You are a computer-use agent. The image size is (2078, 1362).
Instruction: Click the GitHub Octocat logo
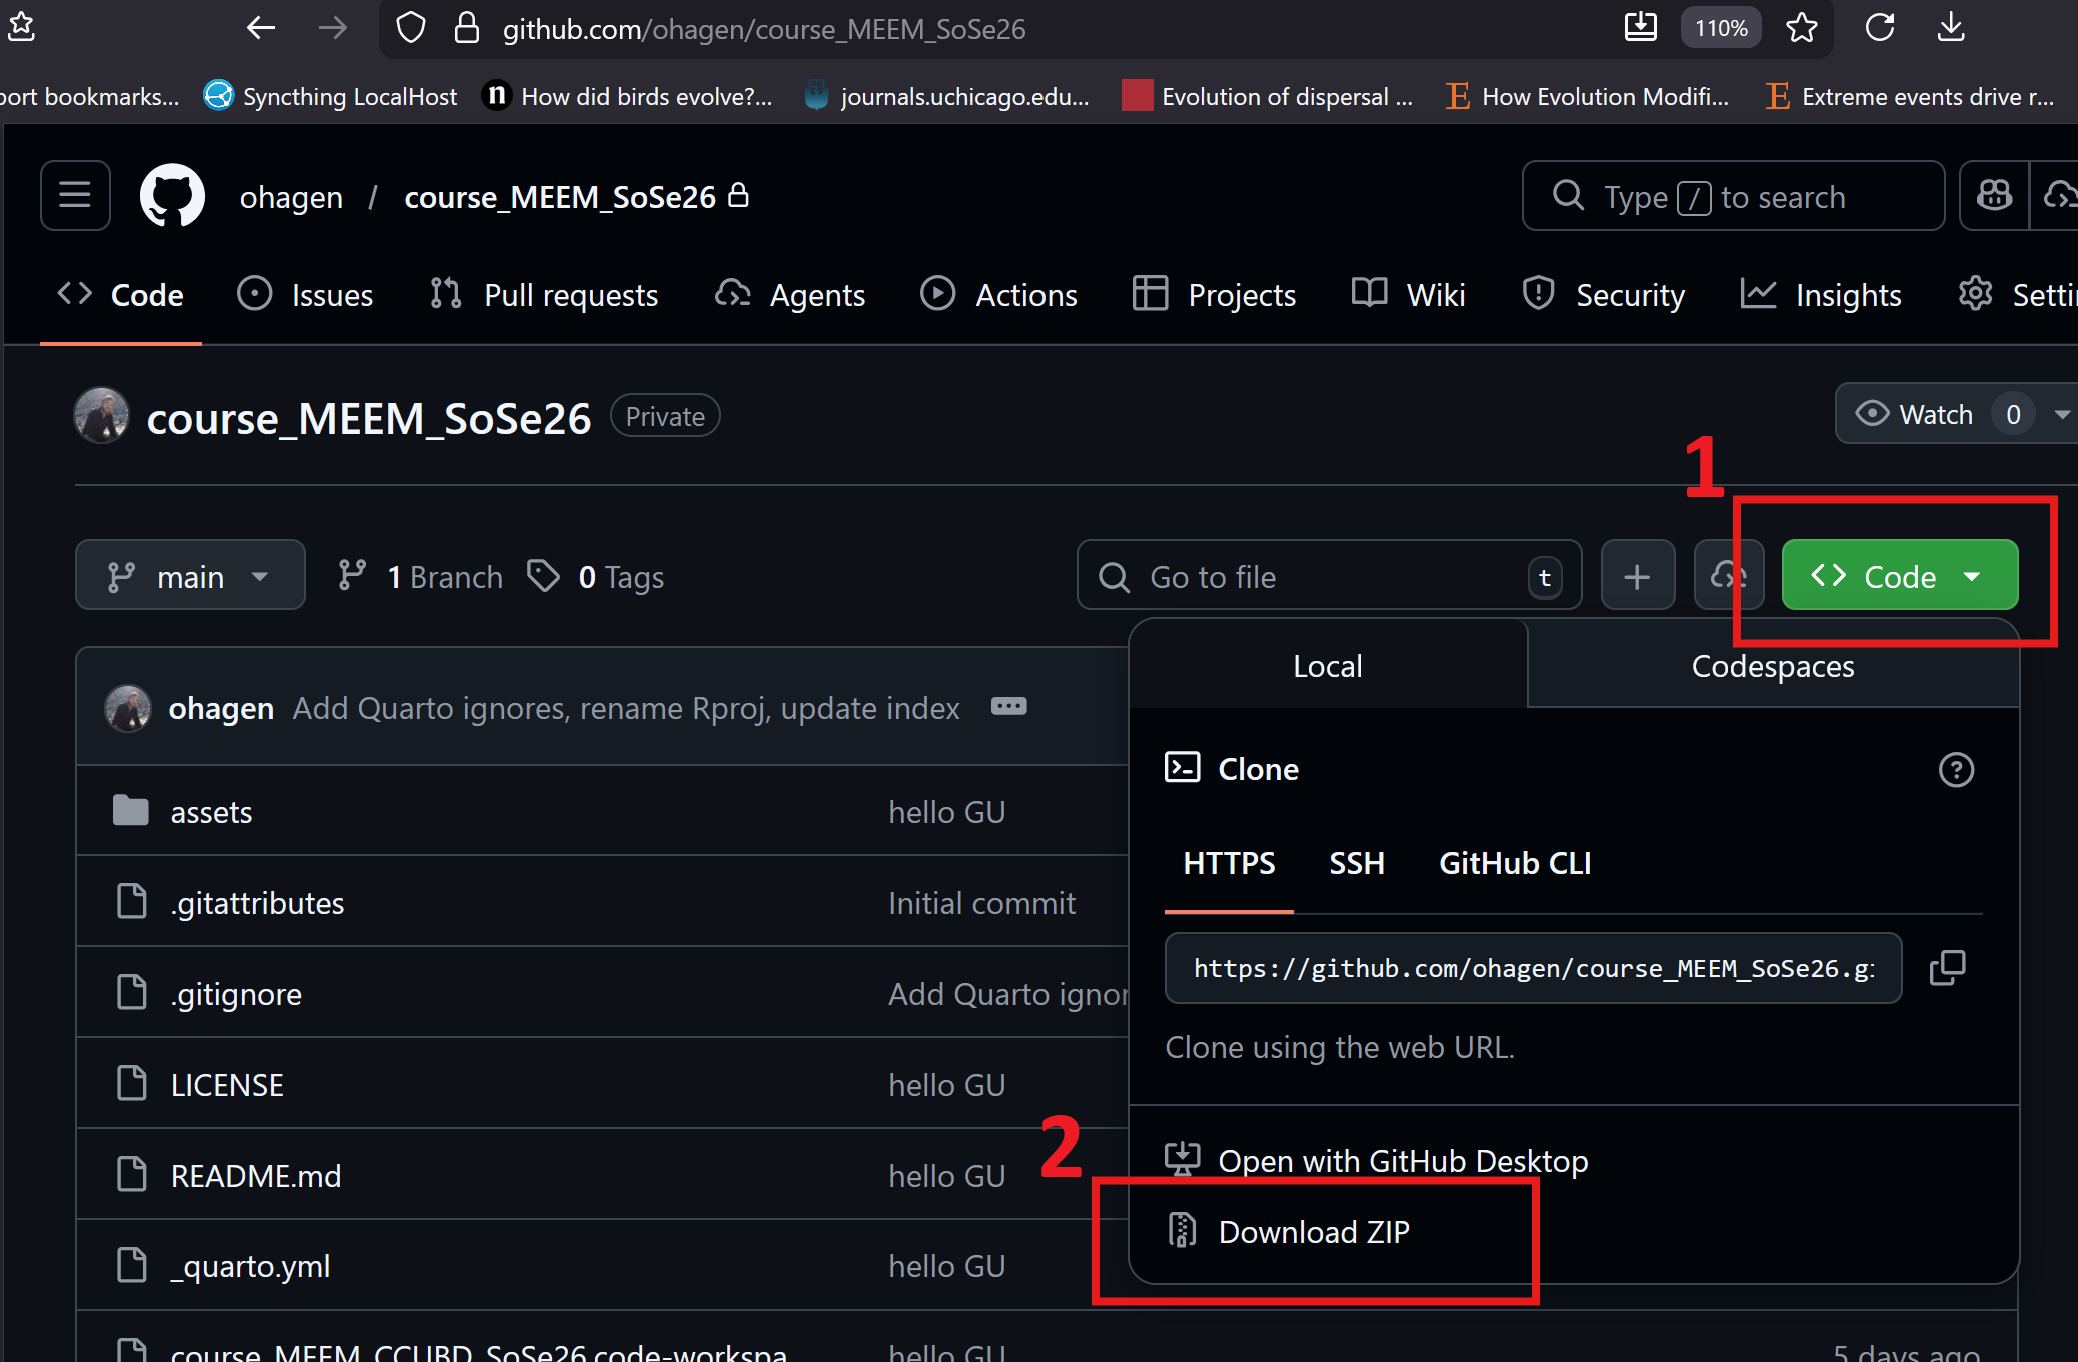pos(172,196)
